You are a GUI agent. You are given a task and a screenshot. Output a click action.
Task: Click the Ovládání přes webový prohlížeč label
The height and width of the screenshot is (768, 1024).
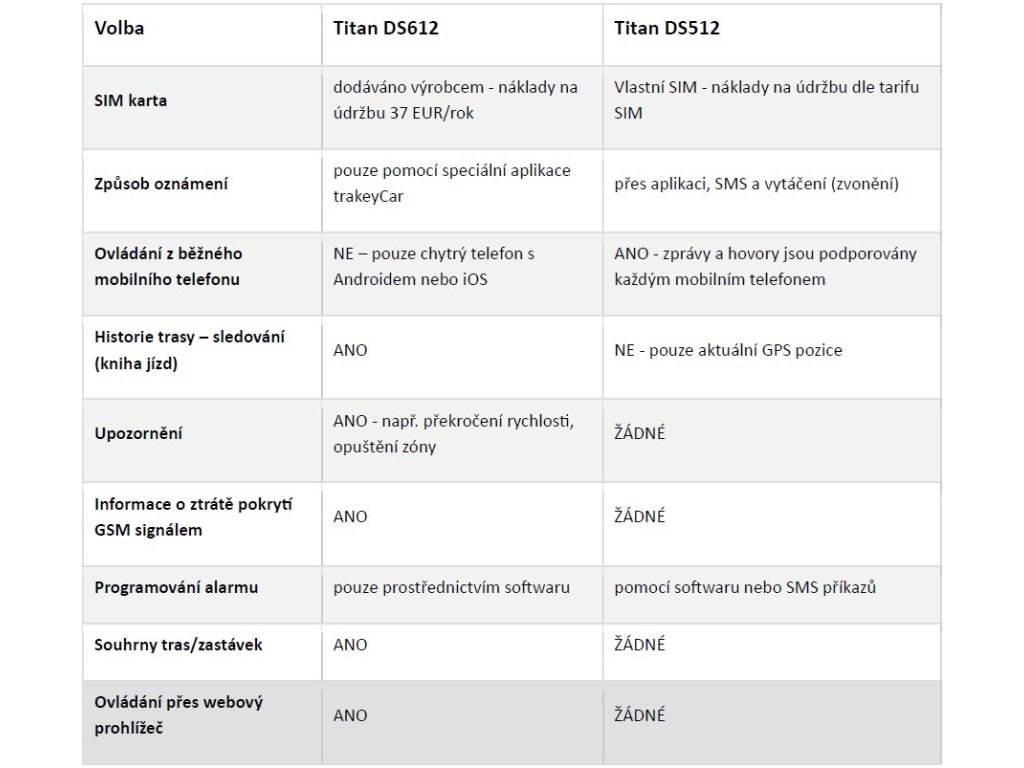[178, 715]
